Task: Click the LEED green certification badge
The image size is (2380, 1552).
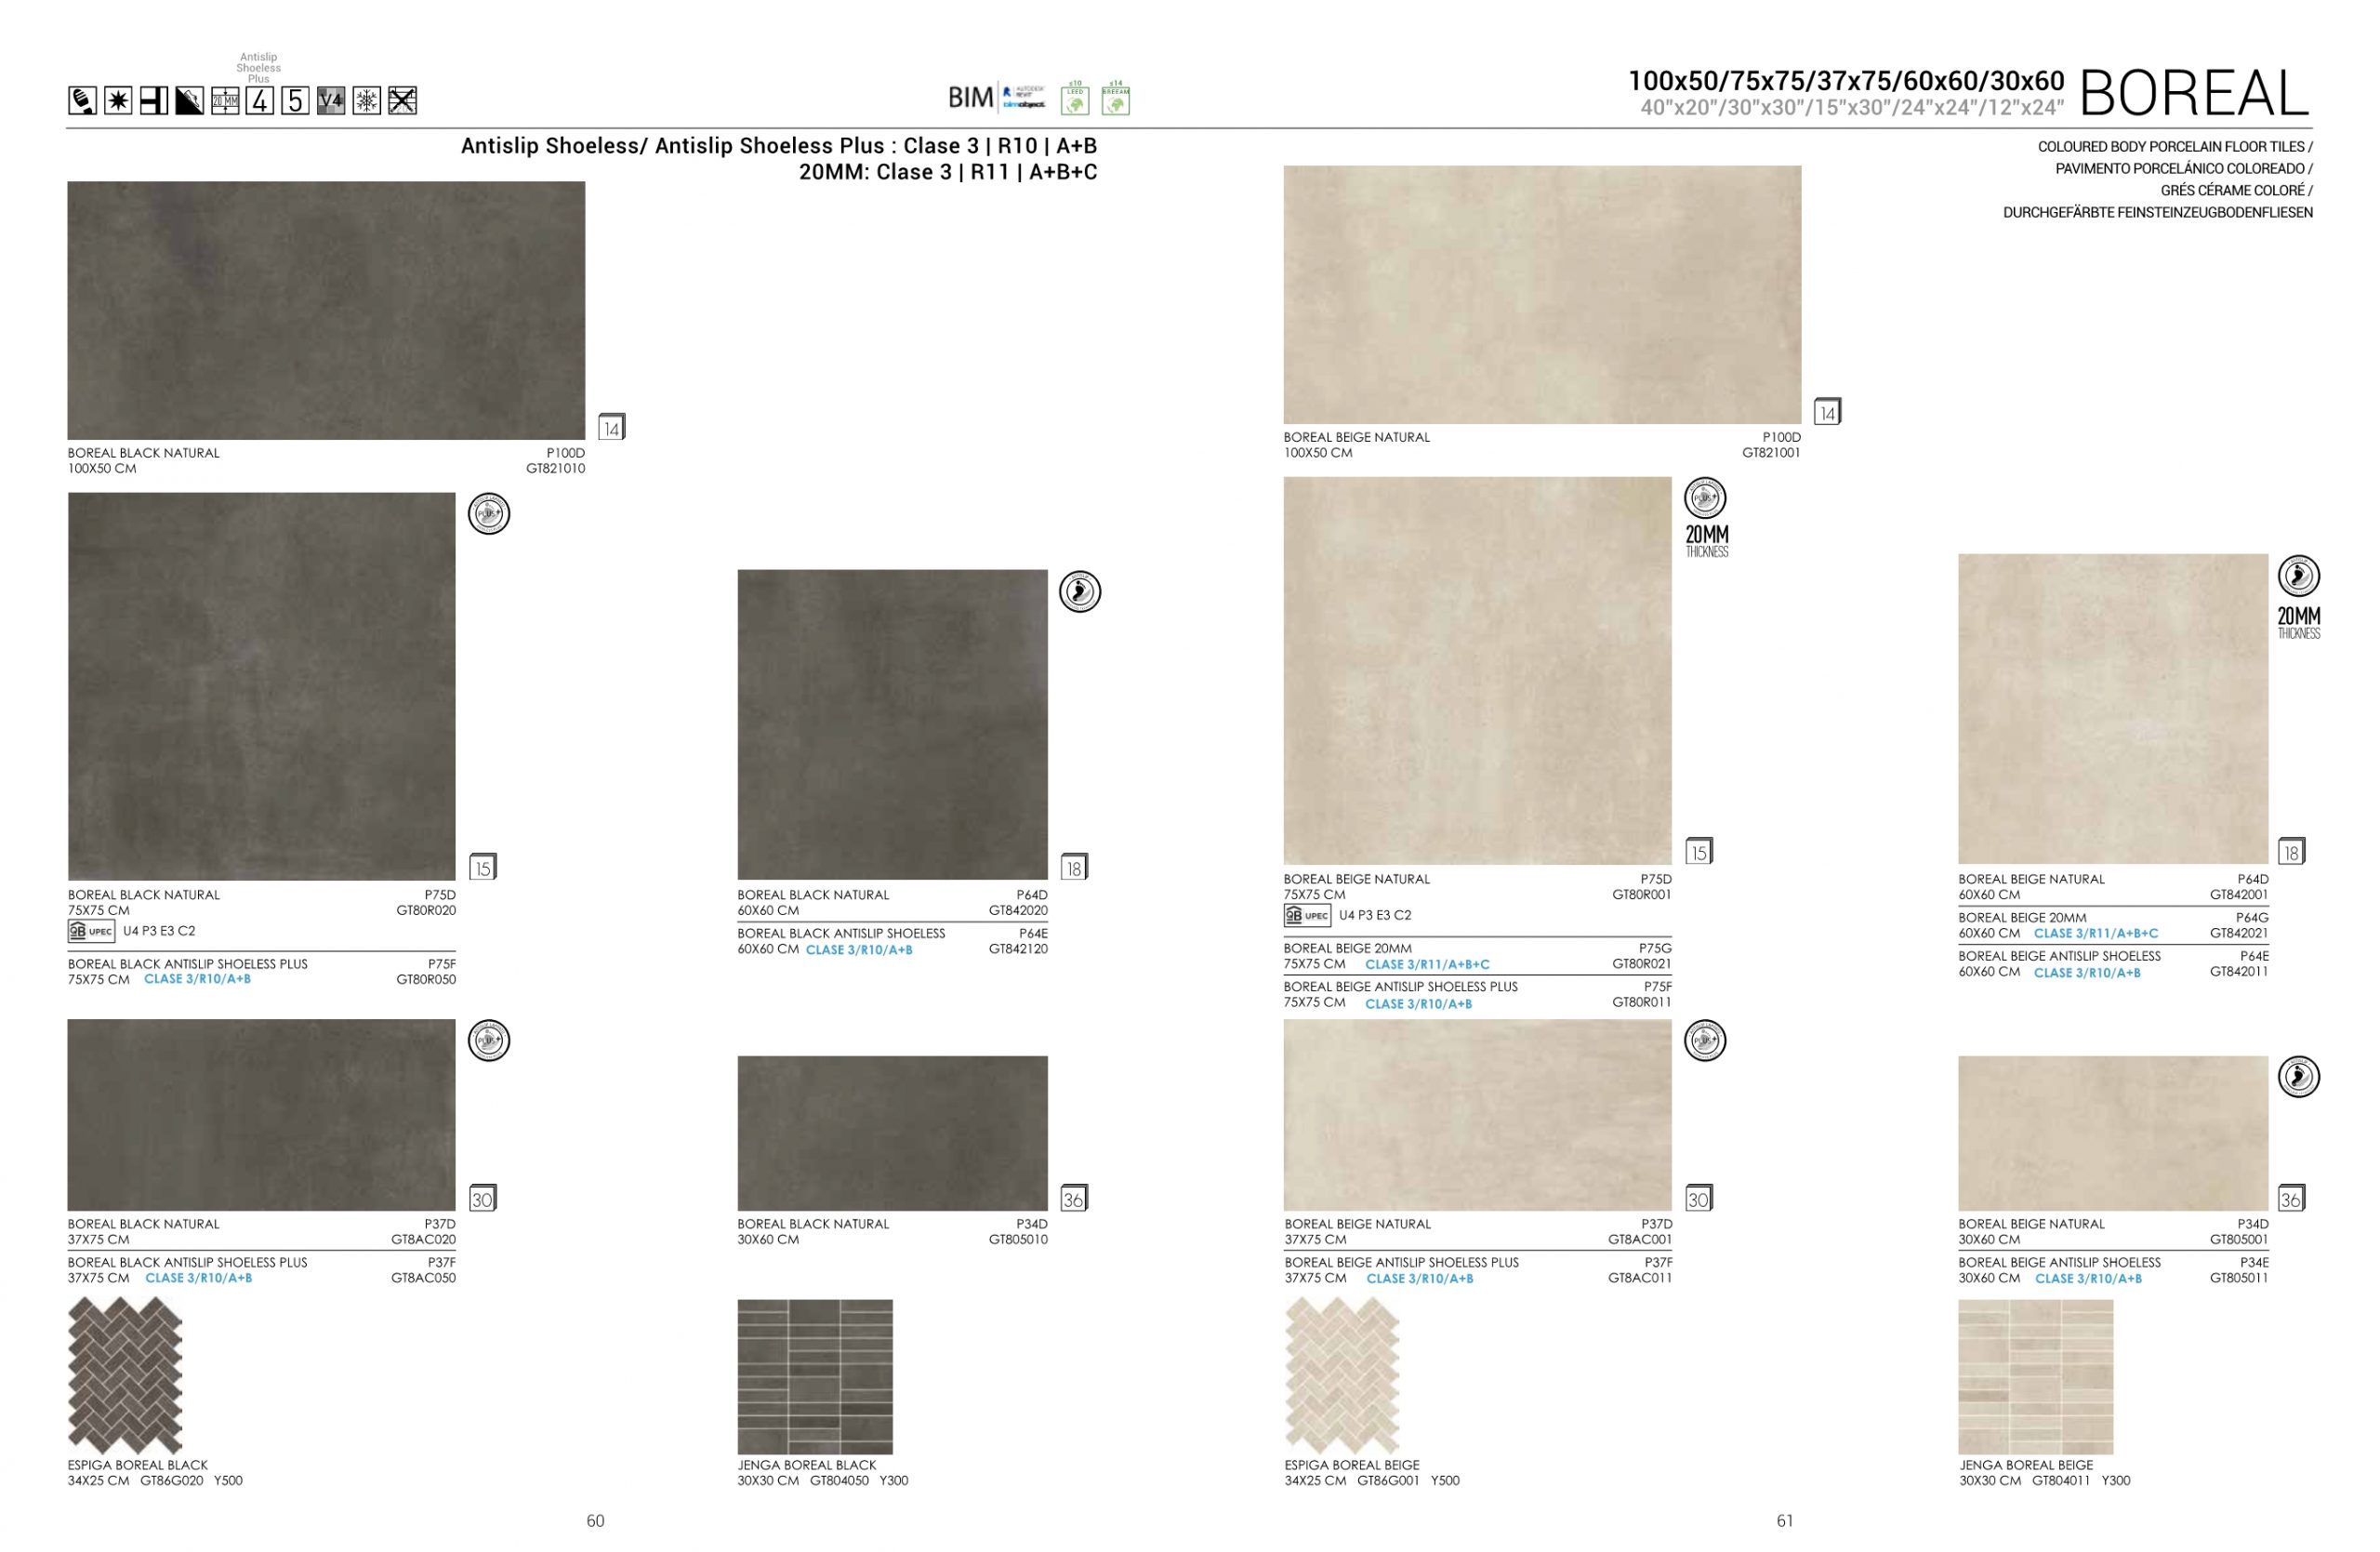Action: coord(1075,99)
